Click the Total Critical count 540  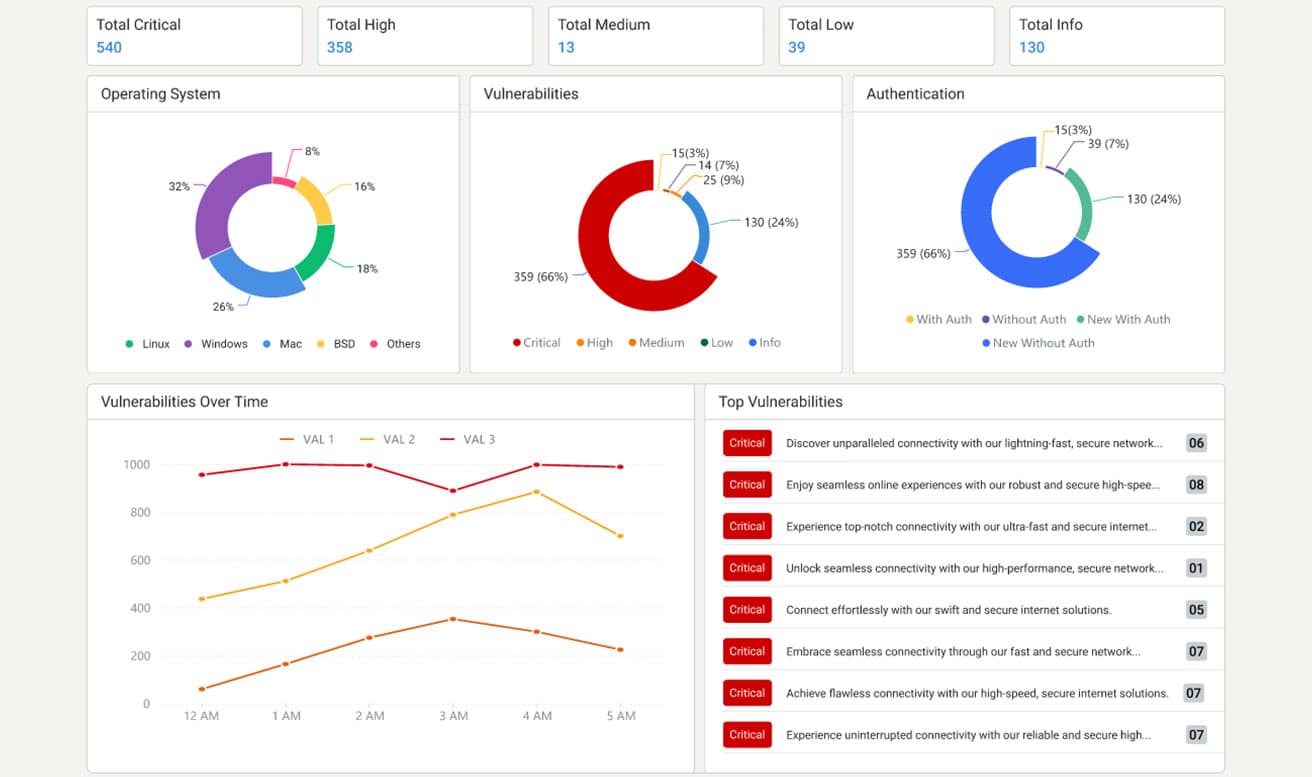(x=109, y=47)
